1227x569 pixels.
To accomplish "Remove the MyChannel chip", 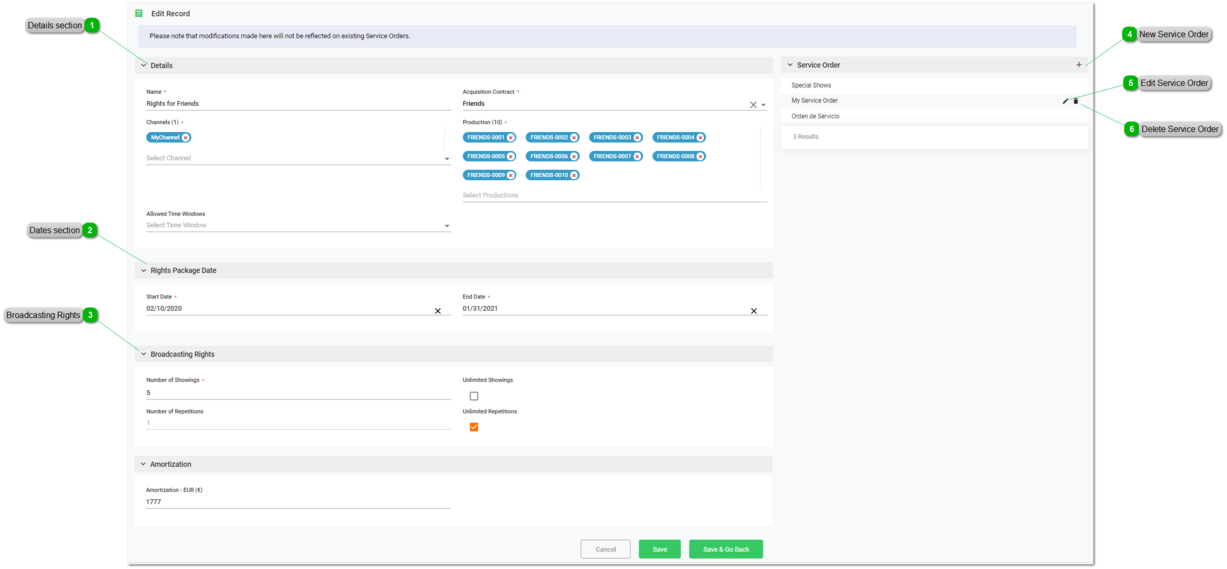I will (x=186, y=138).
